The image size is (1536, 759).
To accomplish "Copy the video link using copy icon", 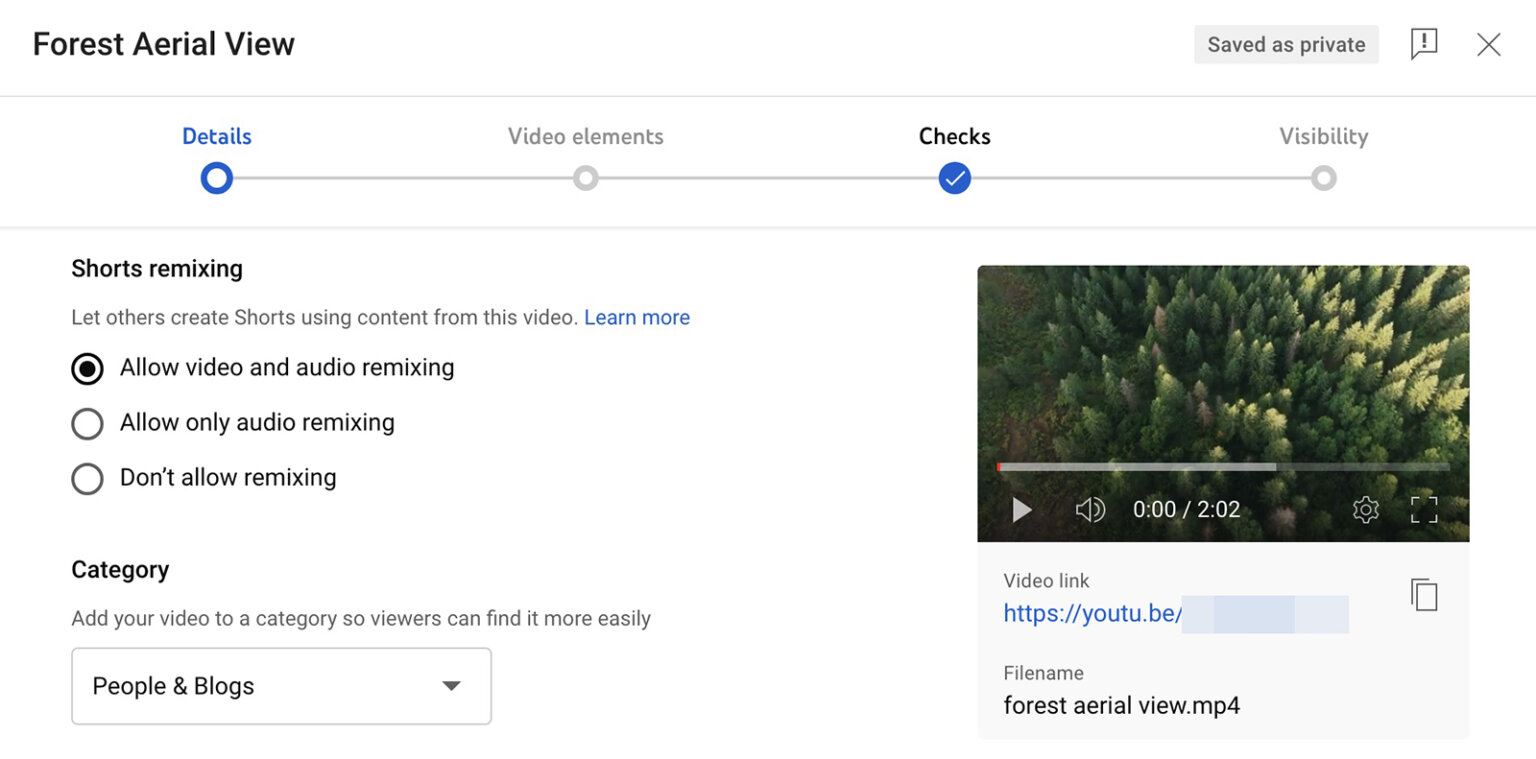I will coord(1424,594).
